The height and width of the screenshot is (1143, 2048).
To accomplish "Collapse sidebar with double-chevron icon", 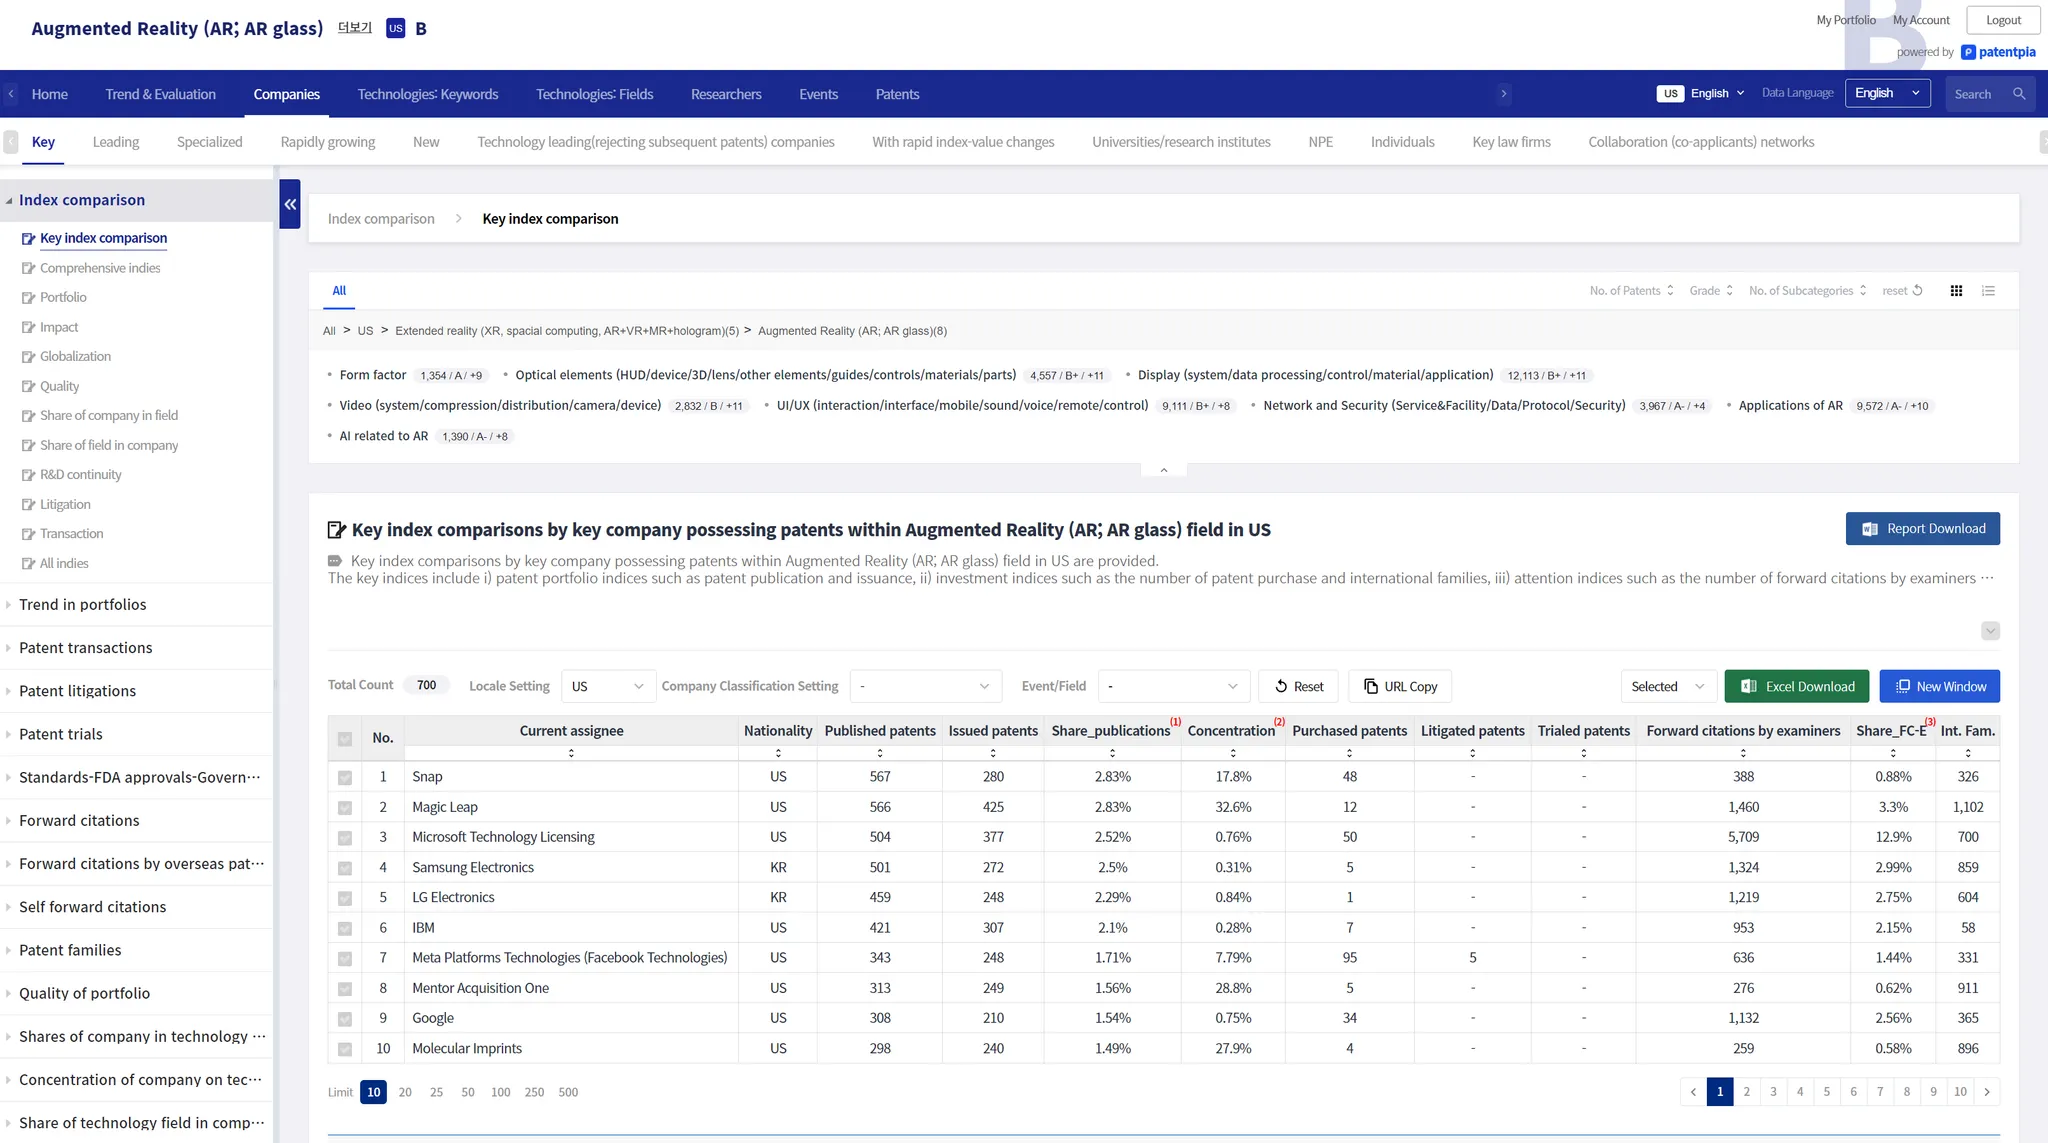I will tap(290, 204).
